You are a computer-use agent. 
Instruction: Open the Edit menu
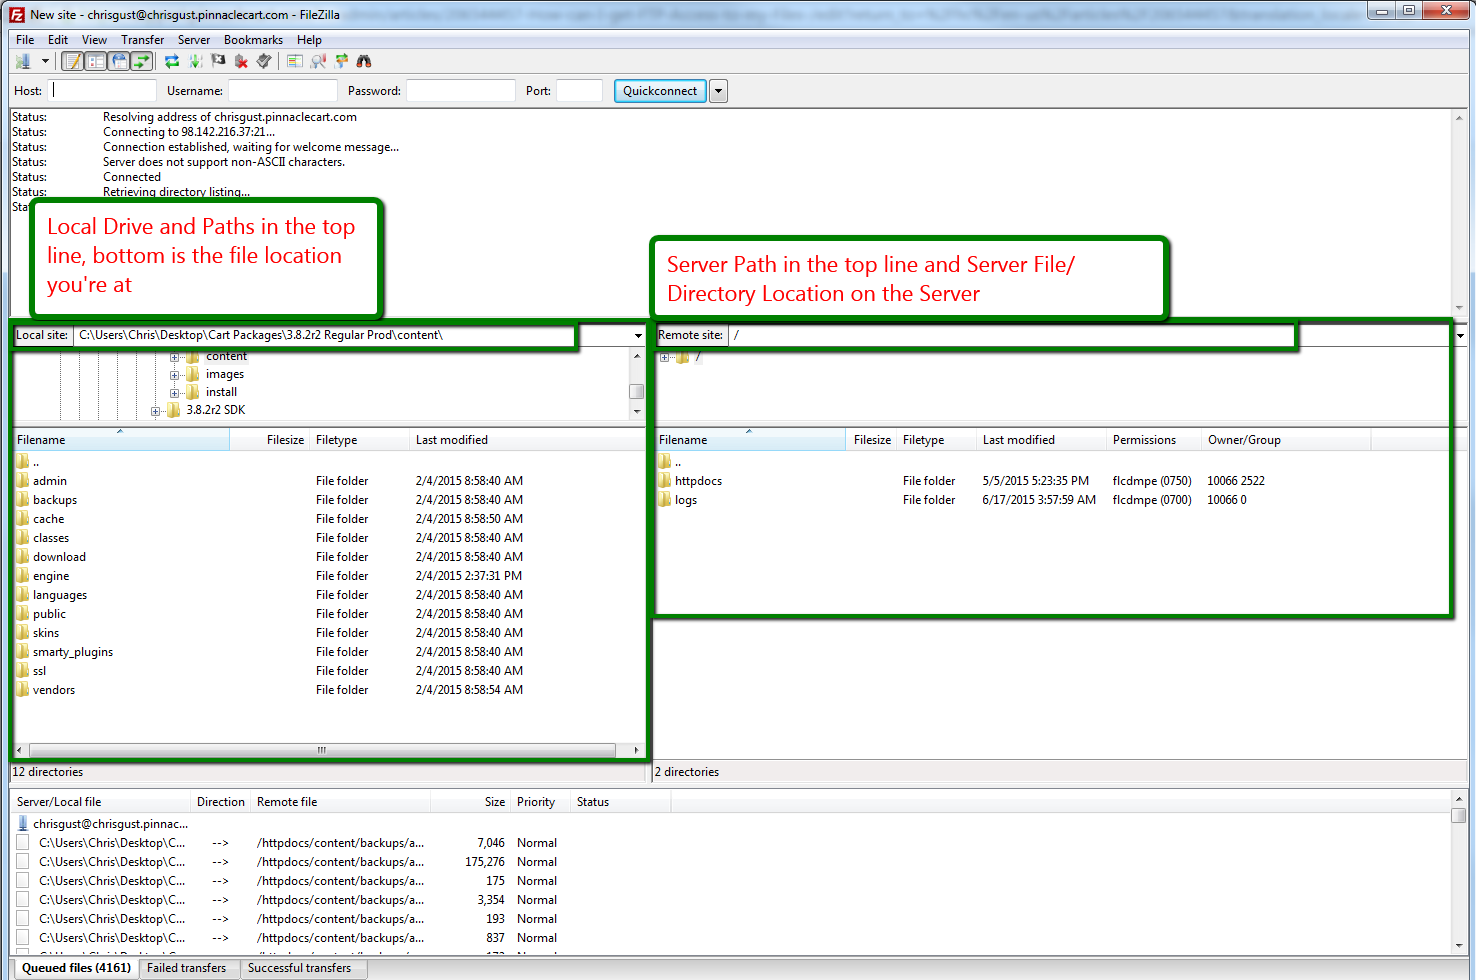tap(58, 40)
